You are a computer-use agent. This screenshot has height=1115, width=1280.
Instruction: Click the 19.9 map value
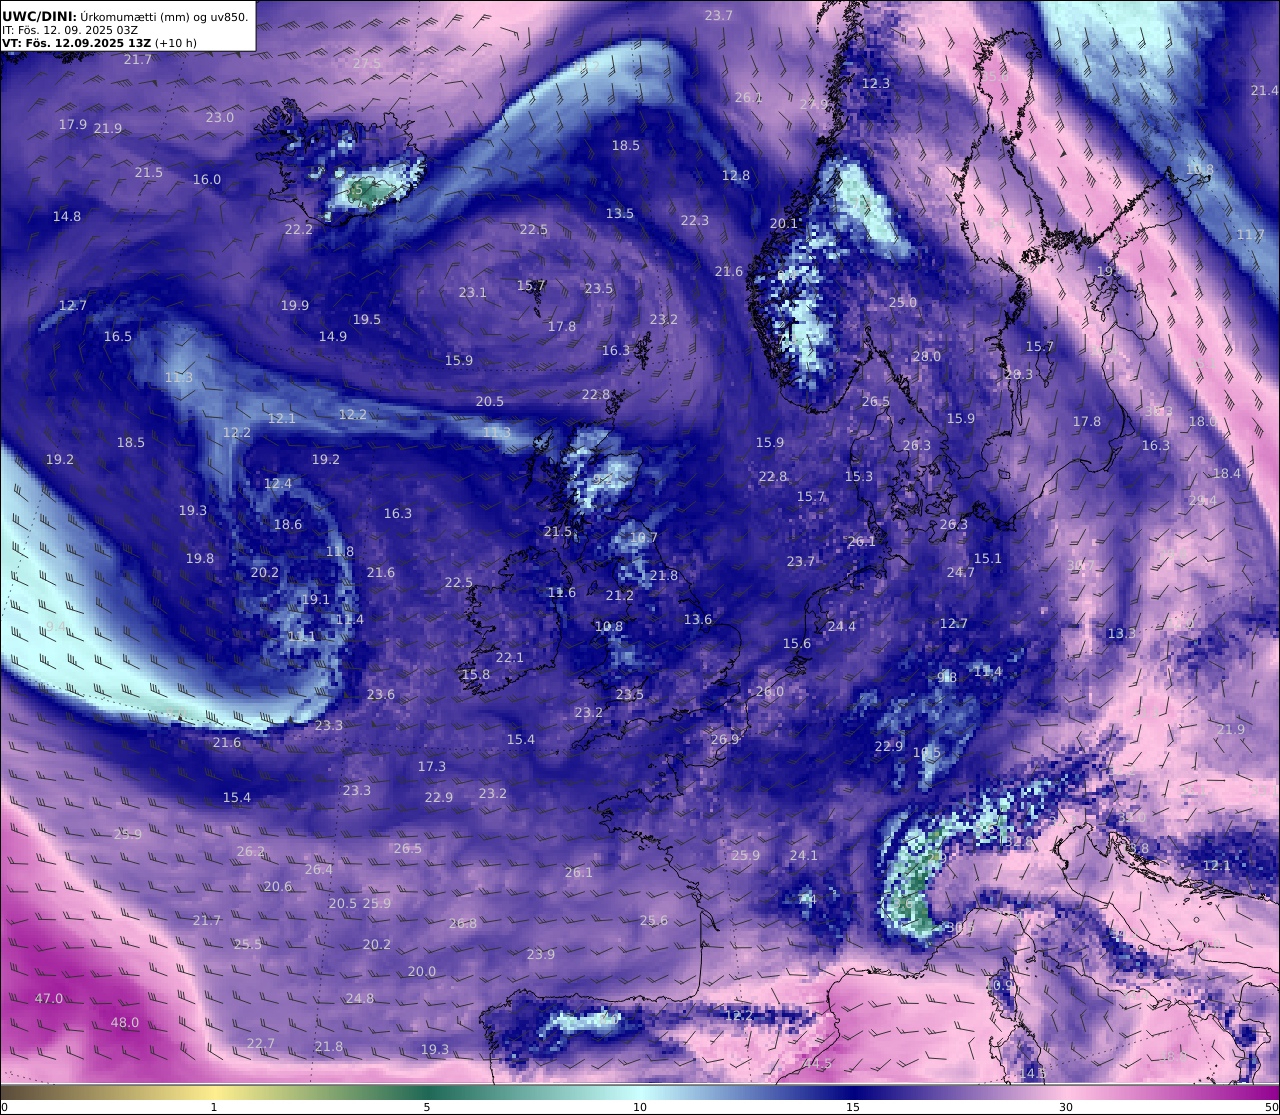pos(295,306)
